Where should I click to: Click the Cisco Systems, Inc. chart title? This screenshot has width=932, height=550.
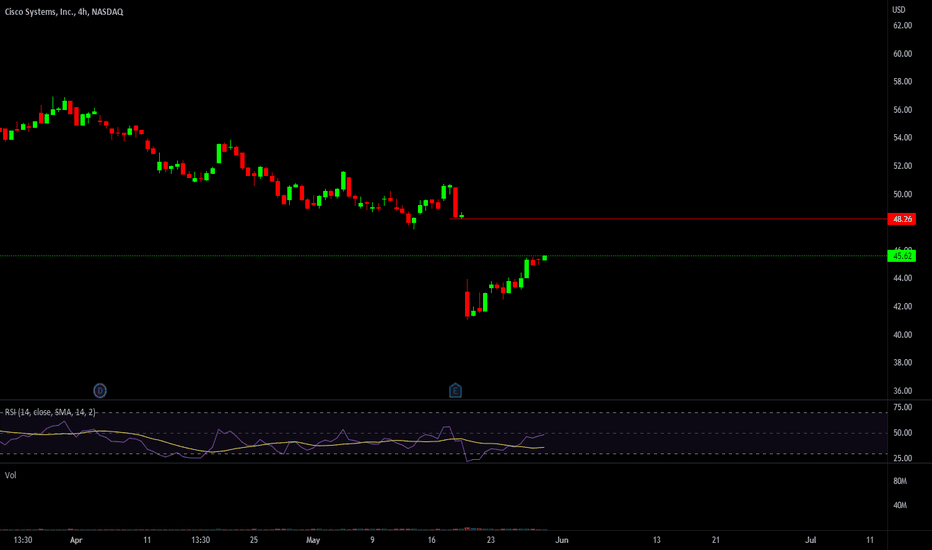point(64,12)
